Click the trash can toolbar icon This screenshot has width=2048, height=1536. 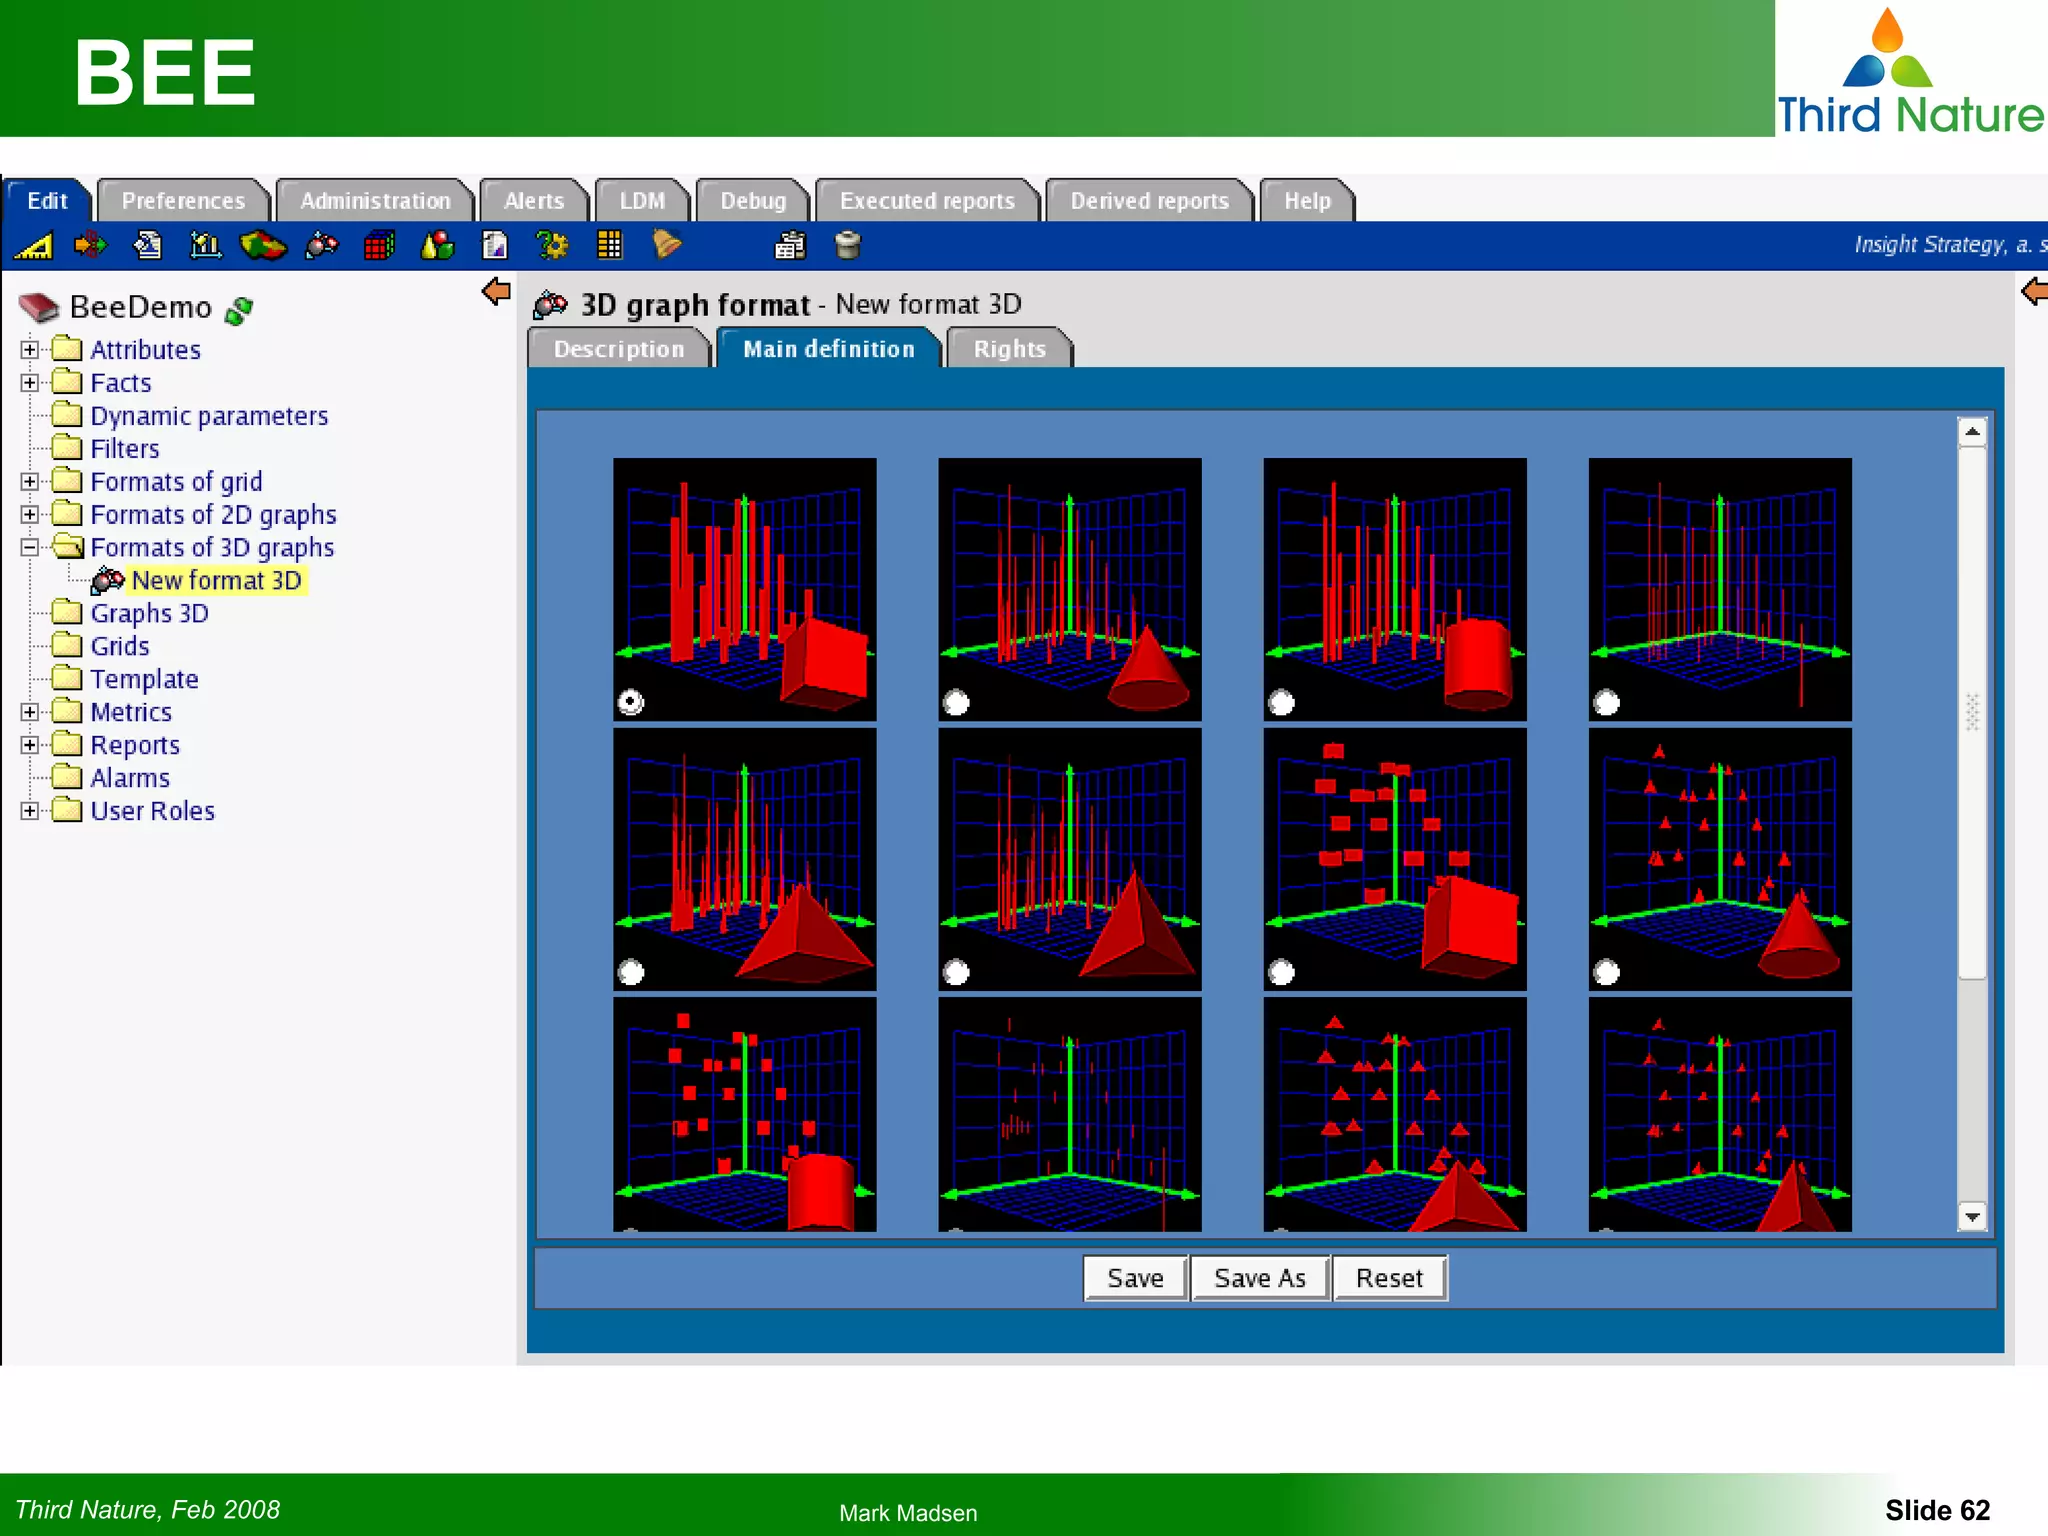point(847,245)
